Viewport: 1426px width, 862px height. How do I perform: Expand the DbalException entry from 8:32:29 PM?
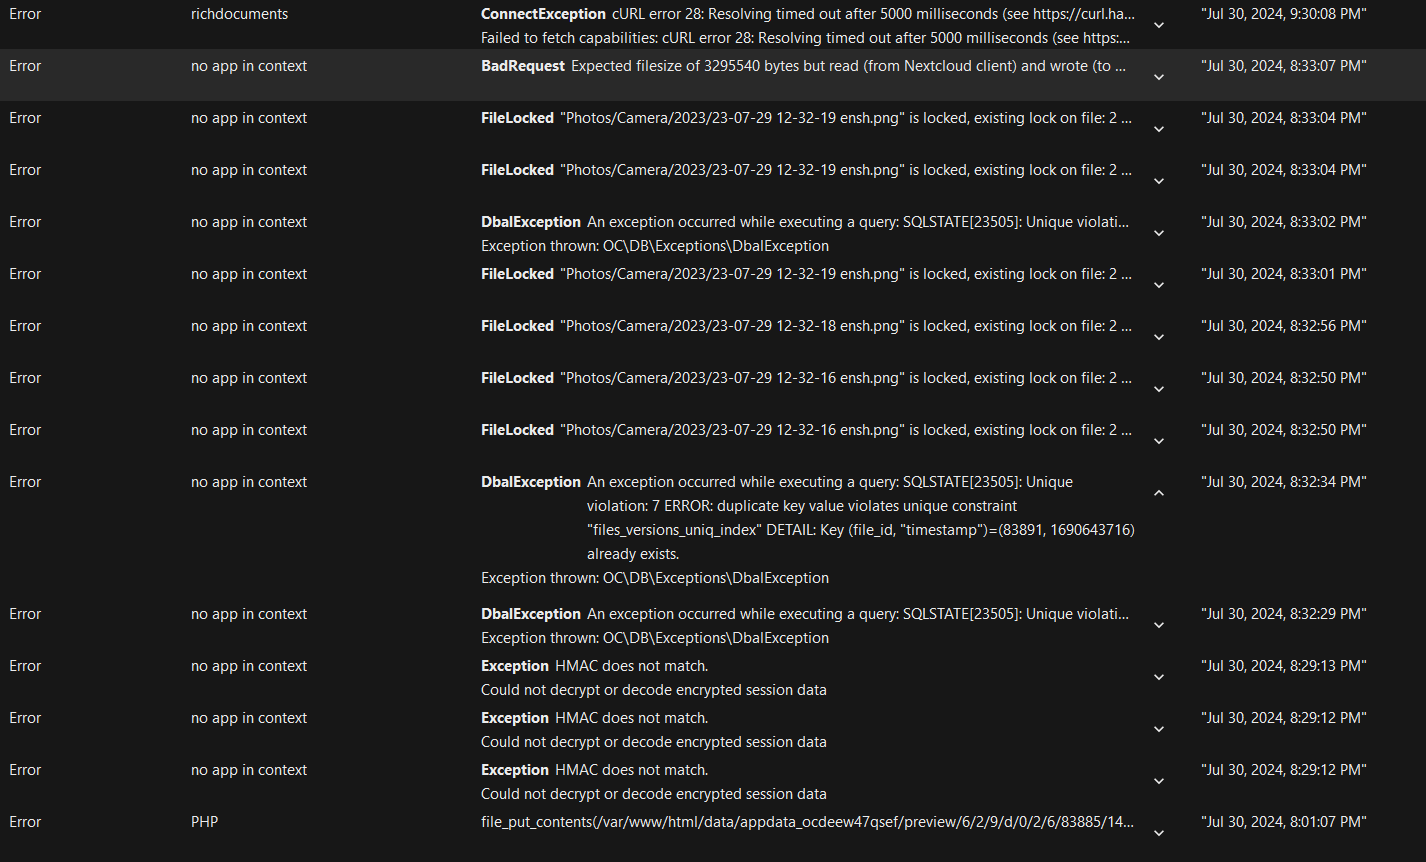[x=1159, y=625]
